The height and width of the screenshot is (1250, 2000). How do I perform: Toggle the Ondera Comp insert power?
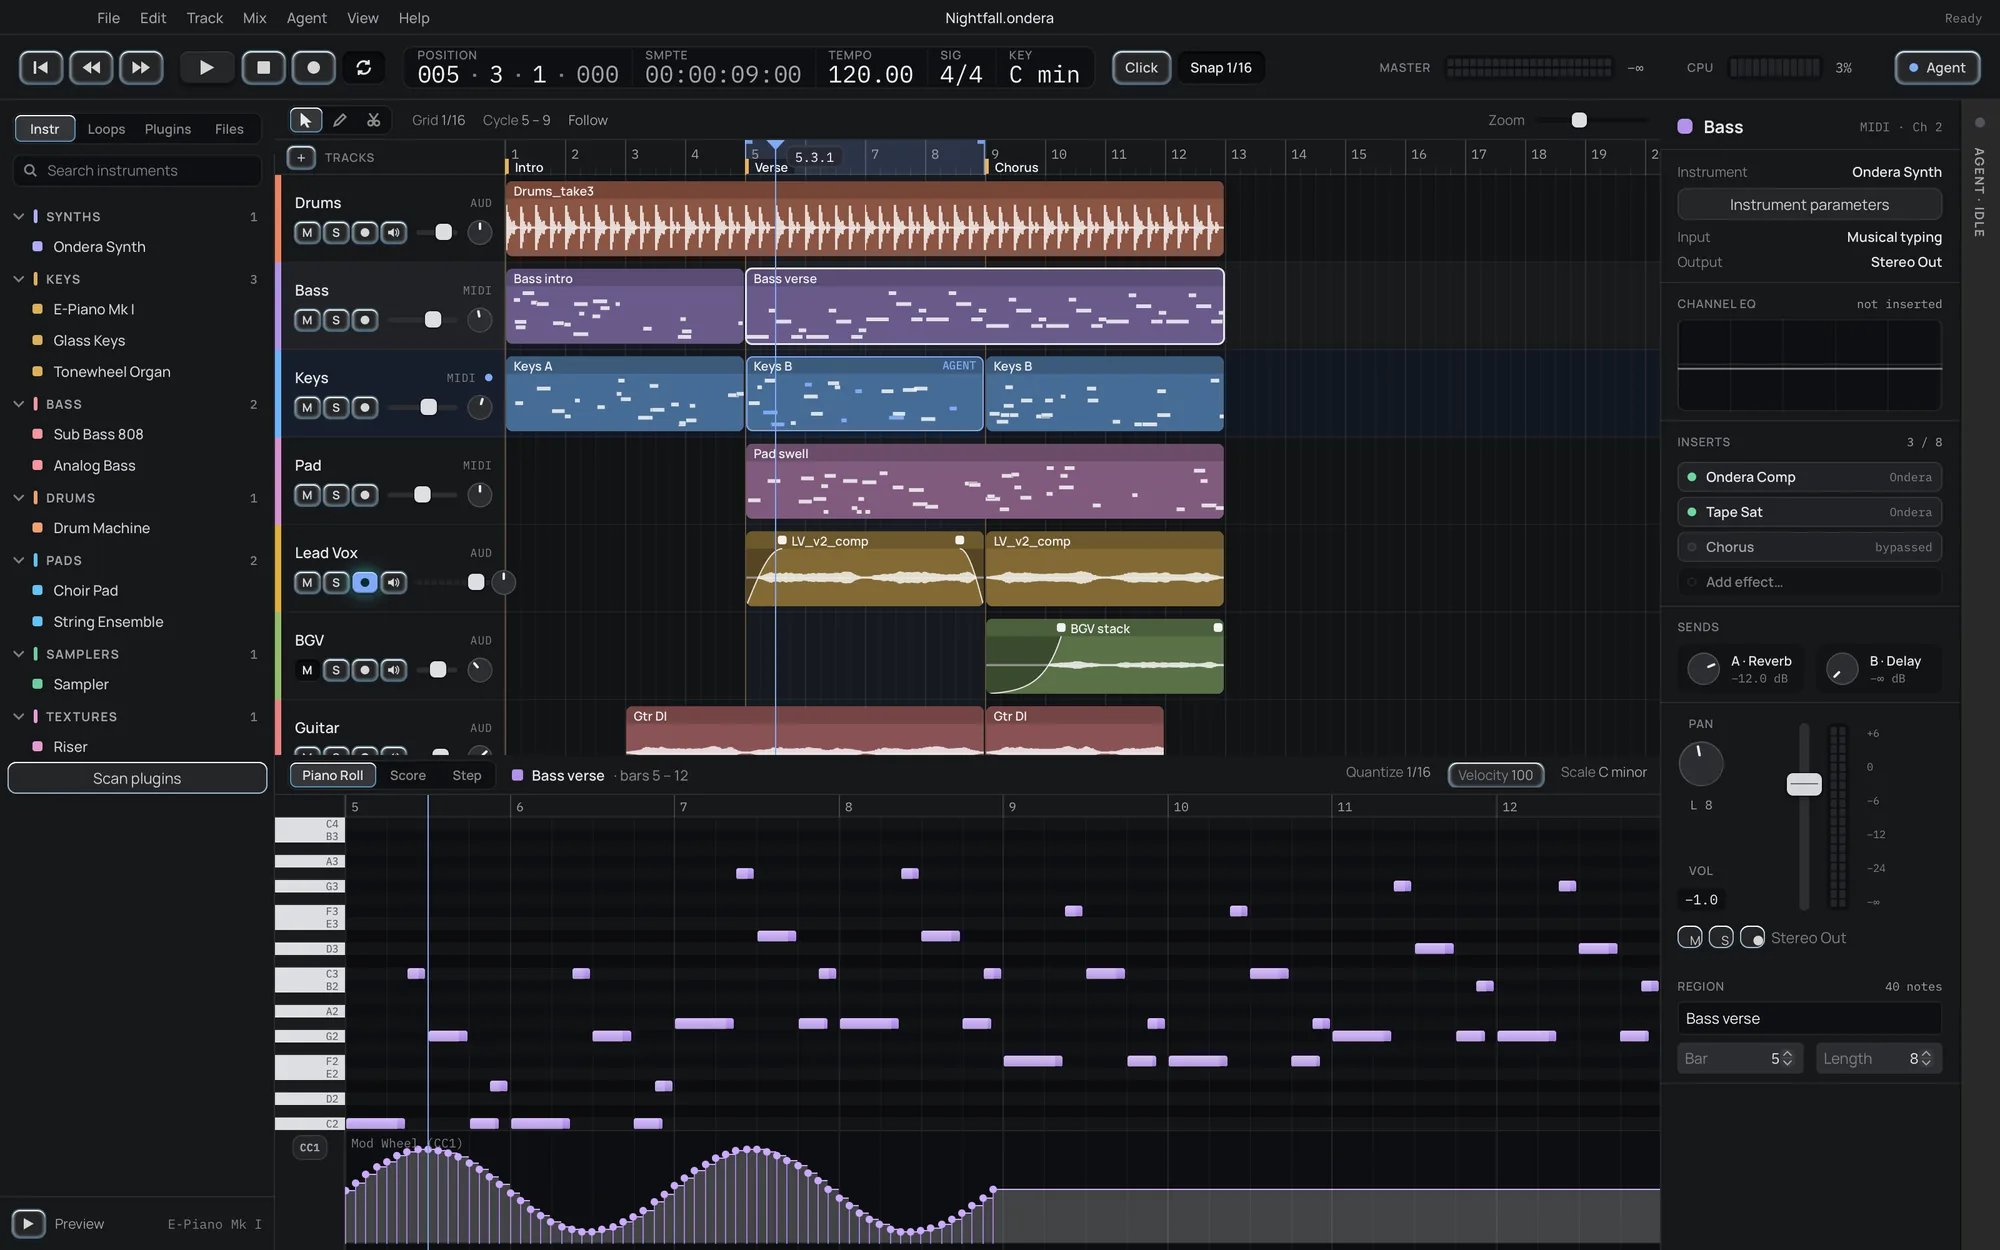click(x=1692, y=477)
